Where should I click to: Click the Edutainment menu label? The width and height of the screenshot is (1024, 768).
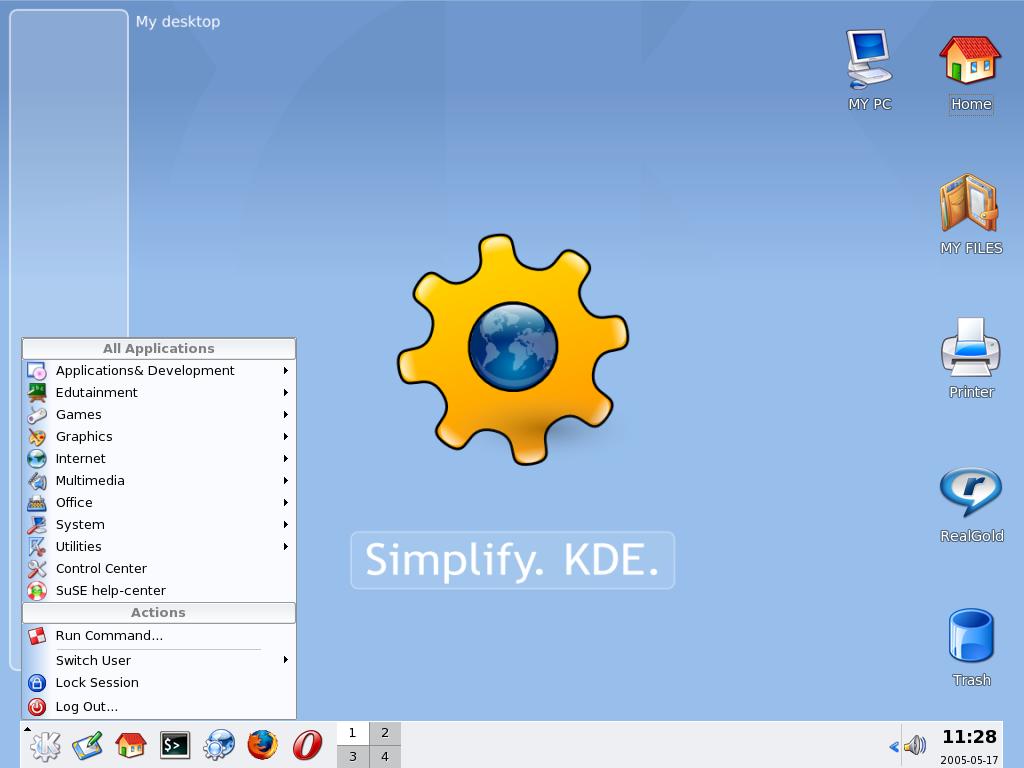pos(97,392)
